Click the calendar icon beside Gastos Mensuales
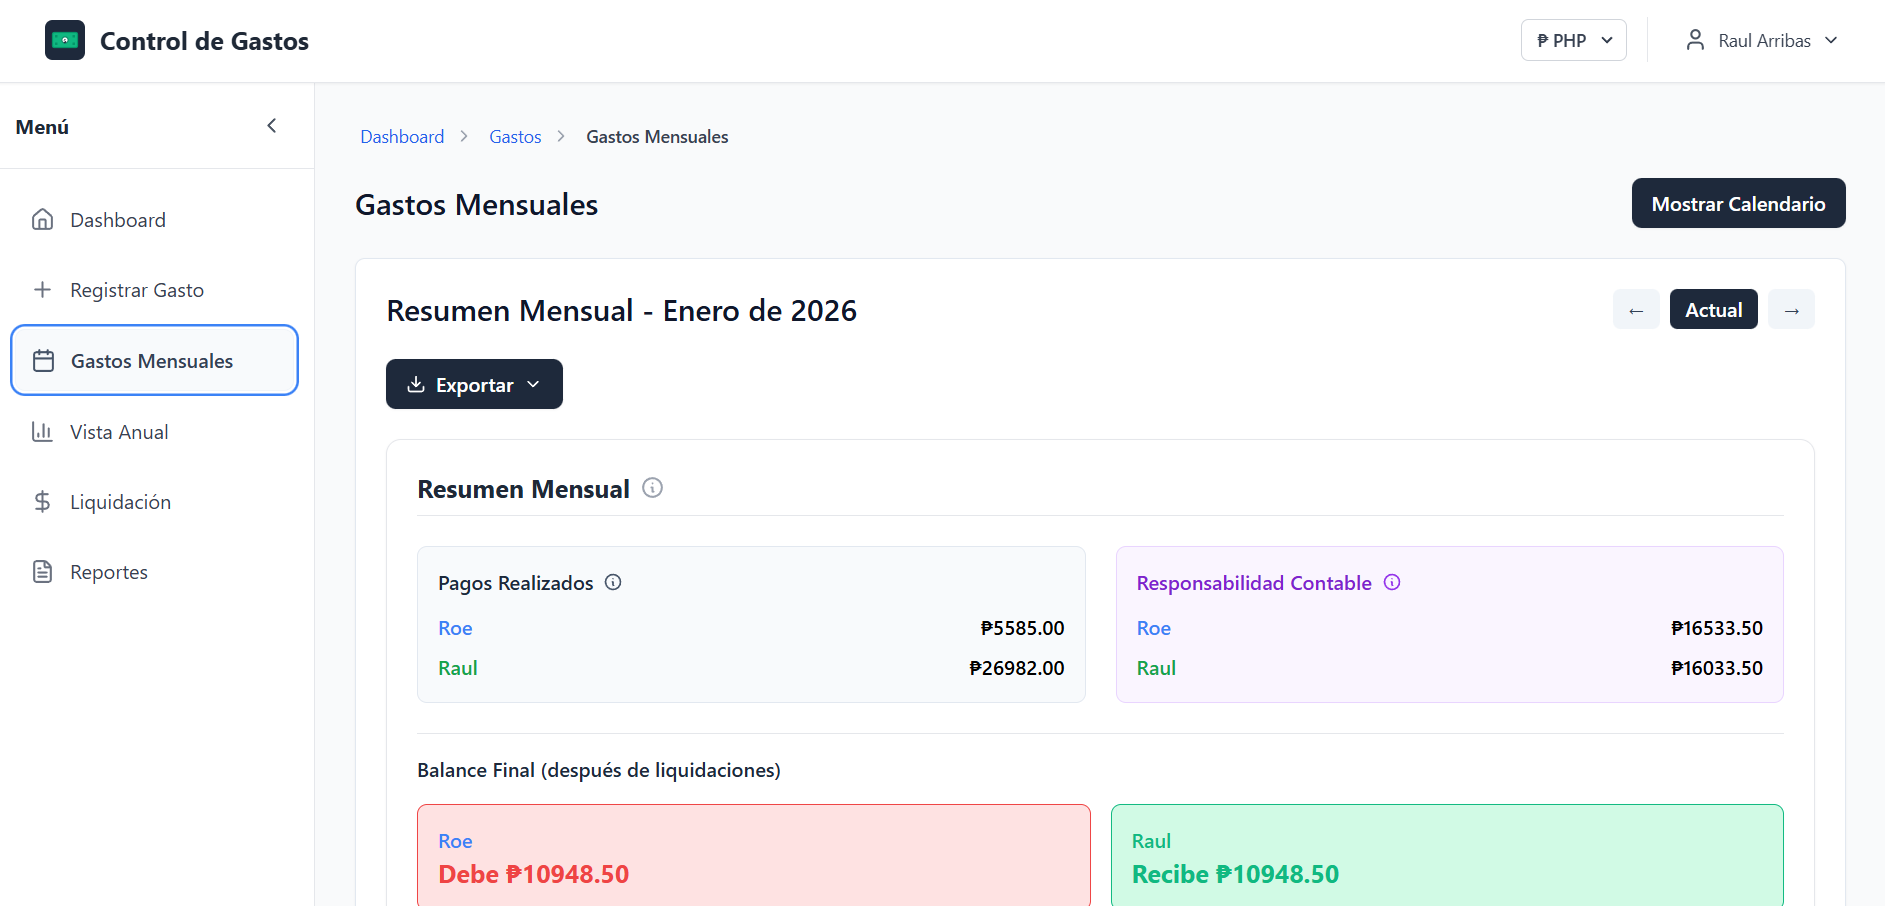This screenshot has height=906, width=1885. [x=43, y=361]
